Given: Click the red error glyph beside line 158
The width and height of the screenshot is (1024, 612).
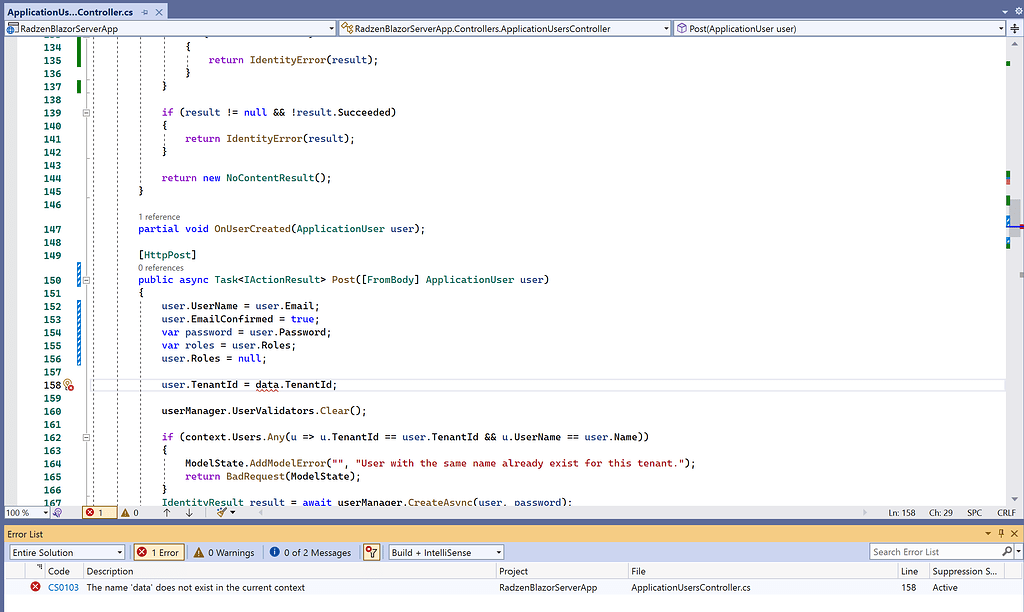Looking at the screenshot, I should [x=69, y=384].
